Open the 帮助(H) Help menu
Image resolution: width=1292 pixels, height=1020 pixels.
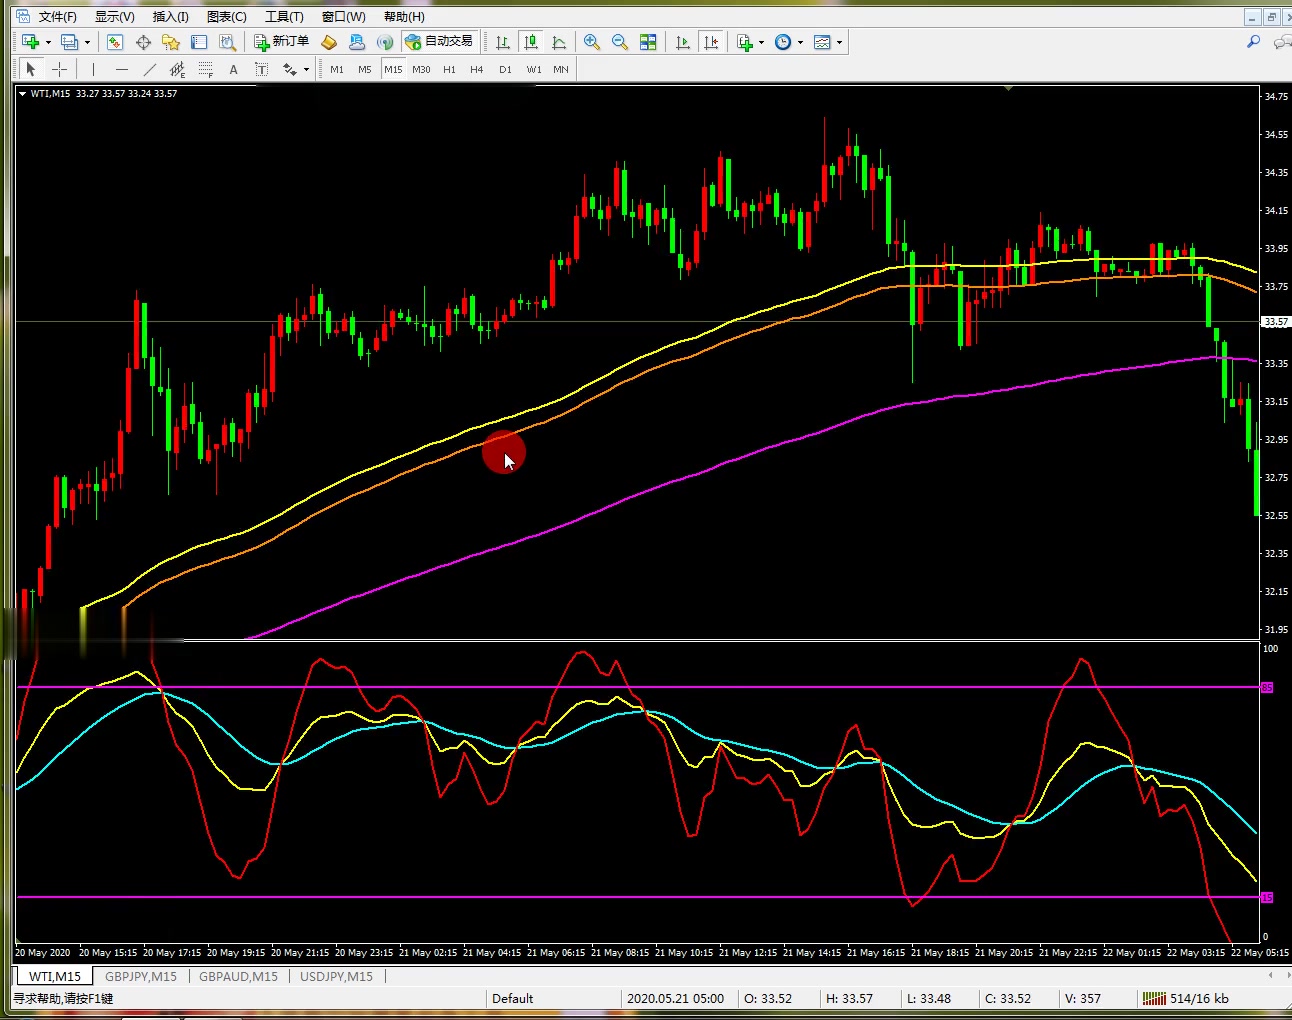click(404, 16)
